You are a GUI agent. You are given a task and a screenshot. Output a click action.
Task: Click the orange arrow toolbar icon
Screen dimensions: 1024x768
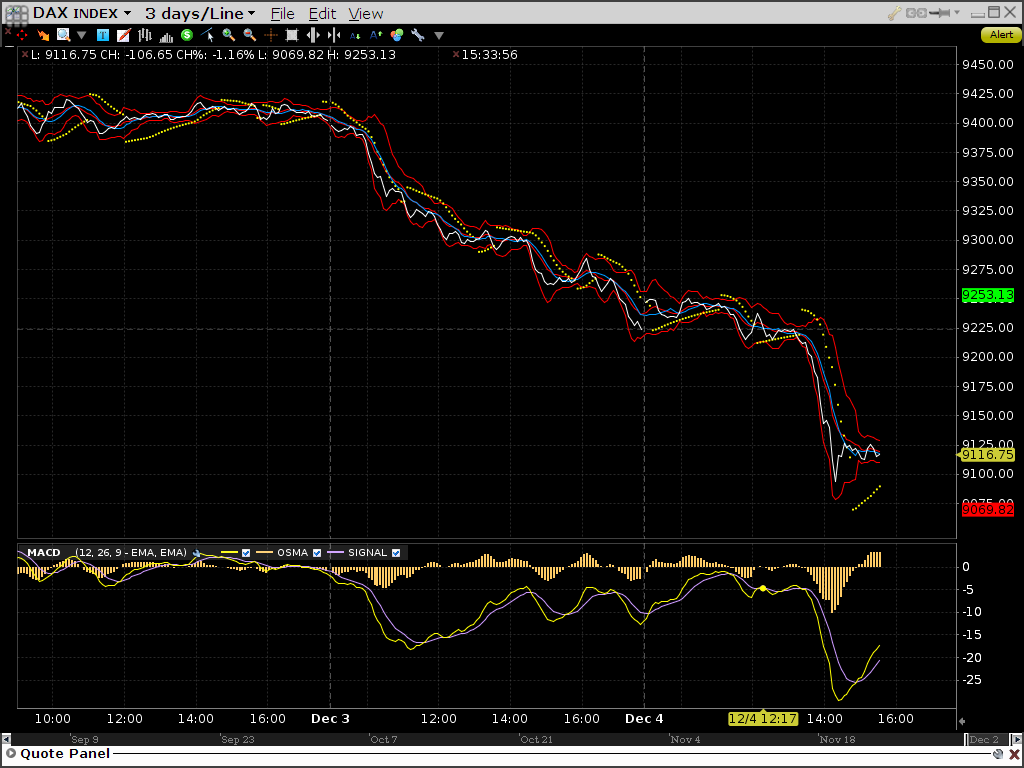[43, 35]
